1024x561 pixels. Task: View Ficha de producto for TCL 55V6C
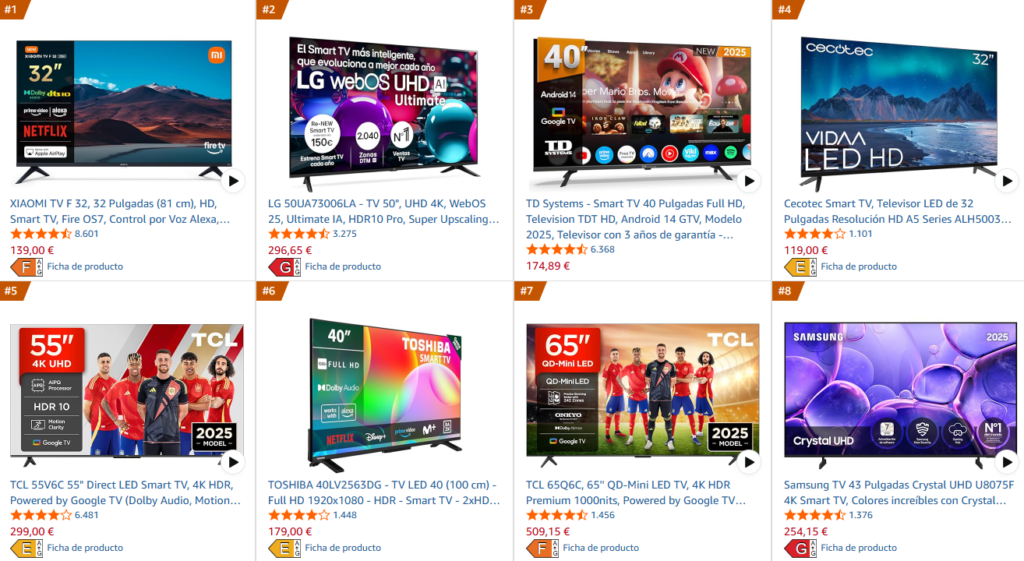tap(85, 548)
